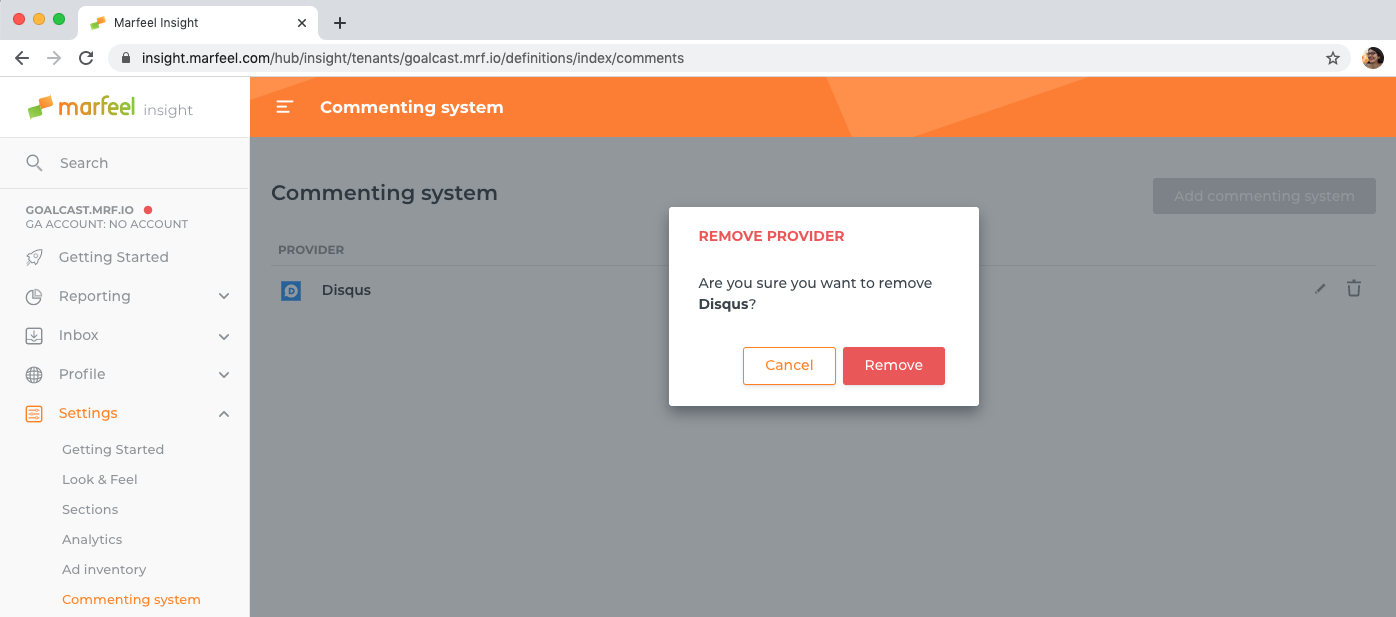Click the browser address bar URL

click(413, 58)
